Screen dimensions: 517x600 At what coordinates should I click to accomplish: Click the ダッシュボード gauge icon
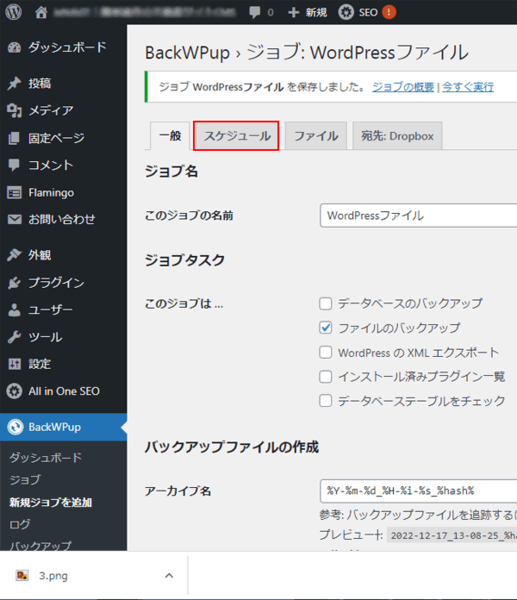[15, 47]
